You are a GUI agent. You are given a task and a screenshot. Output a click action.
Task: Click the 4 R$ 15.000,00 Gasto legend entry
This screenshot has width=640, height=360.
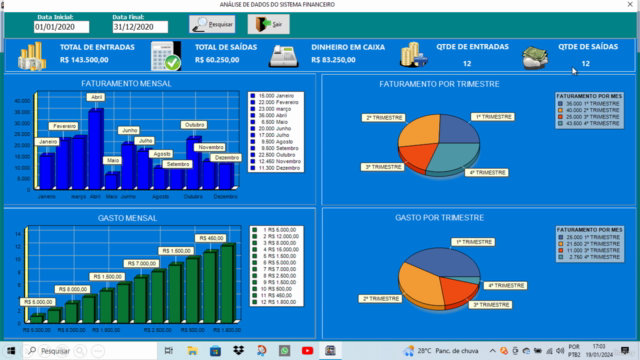click(x=276, y=249)
